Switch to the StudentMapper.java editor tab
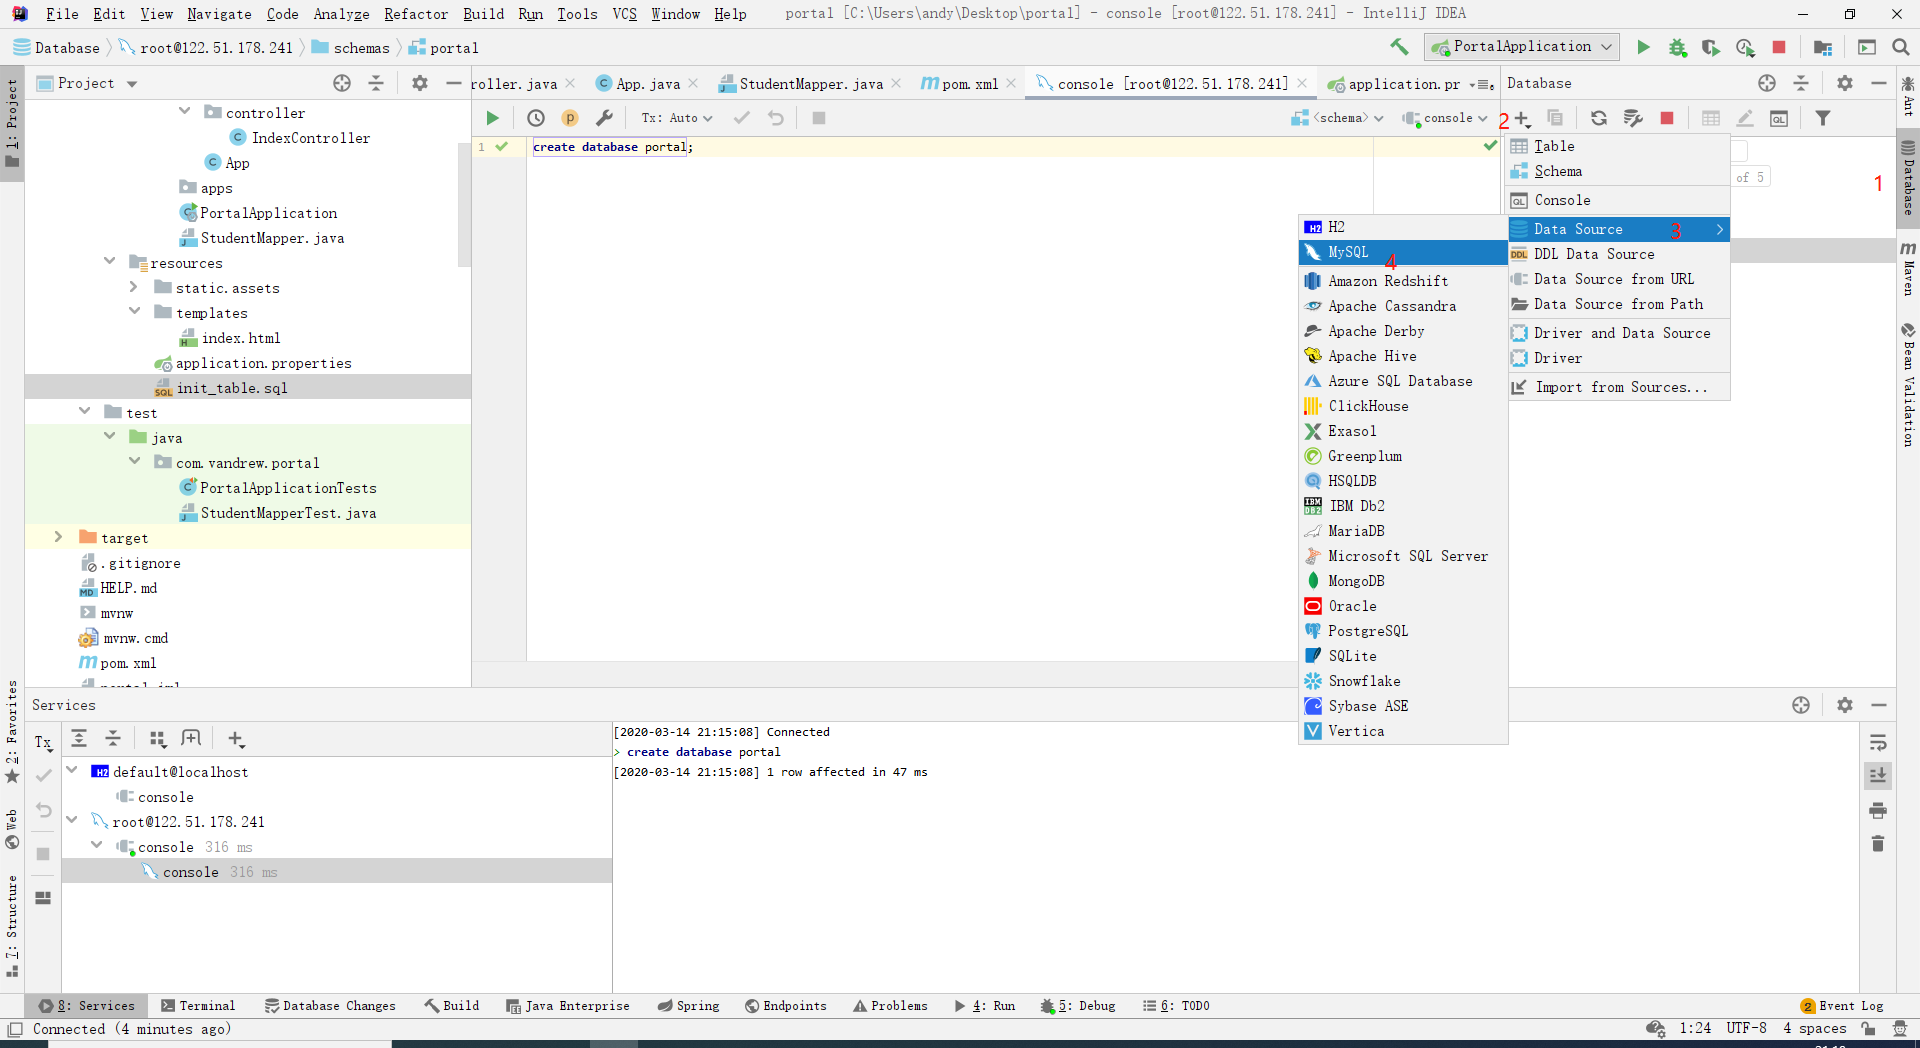The height and width of the screenshot is (1048, 1920). (x=811, y=84)
